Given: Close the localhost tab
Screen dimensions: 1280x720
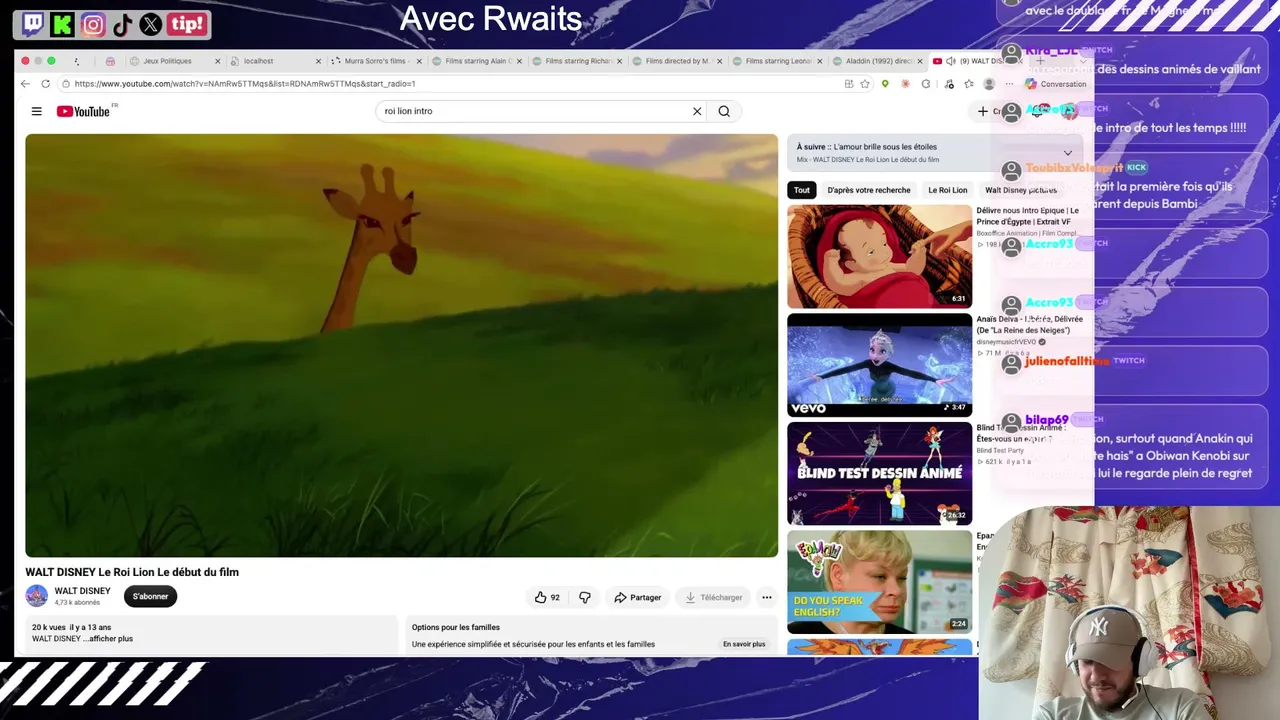Looking at the screenshot, I should point(318,61).
